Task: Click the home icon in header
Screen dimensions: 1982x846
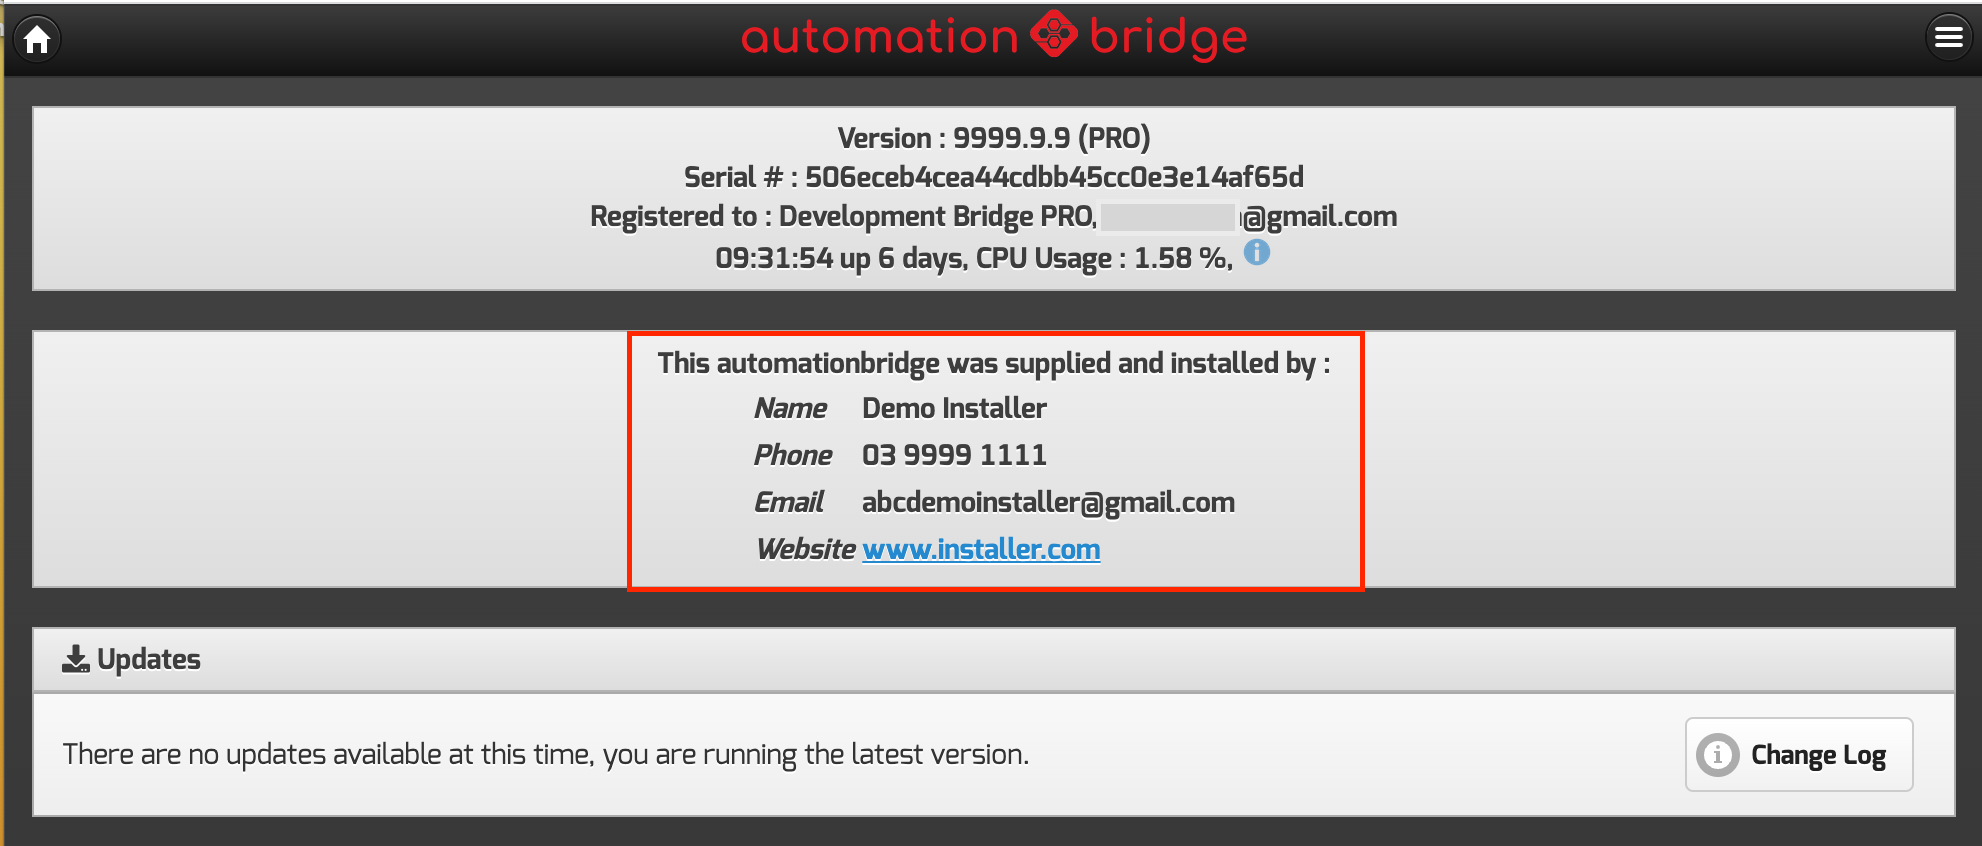Action: (38, 39)
